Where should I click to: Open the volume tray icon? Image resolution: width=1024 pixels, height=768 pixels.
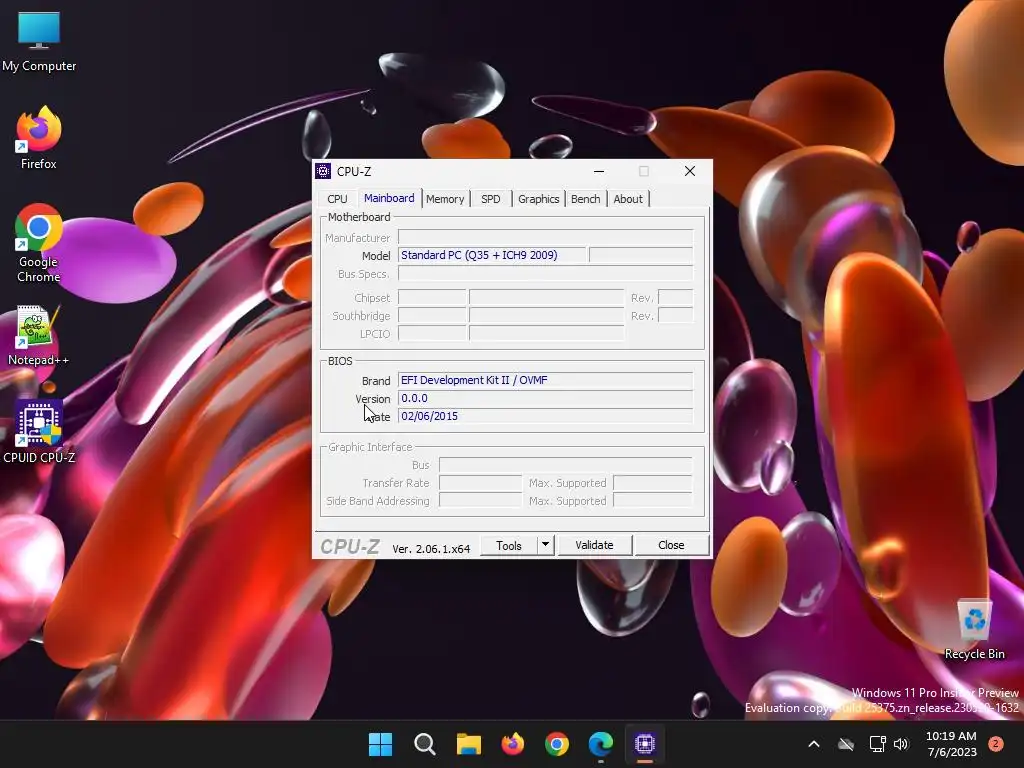(901, 744)
